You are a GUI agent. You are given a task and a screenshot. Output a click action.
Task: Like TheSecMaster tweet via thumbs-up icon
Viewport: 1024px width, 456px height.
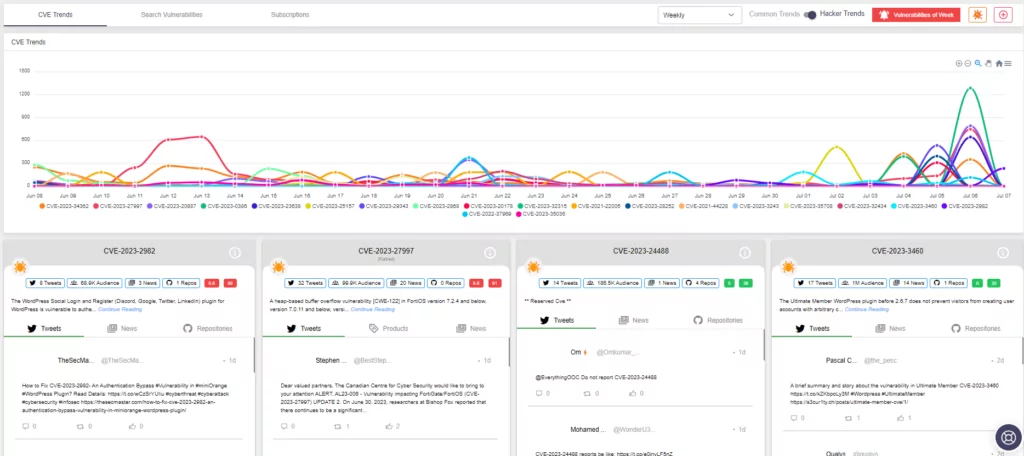pyautogui.click(x=131, y=426)
